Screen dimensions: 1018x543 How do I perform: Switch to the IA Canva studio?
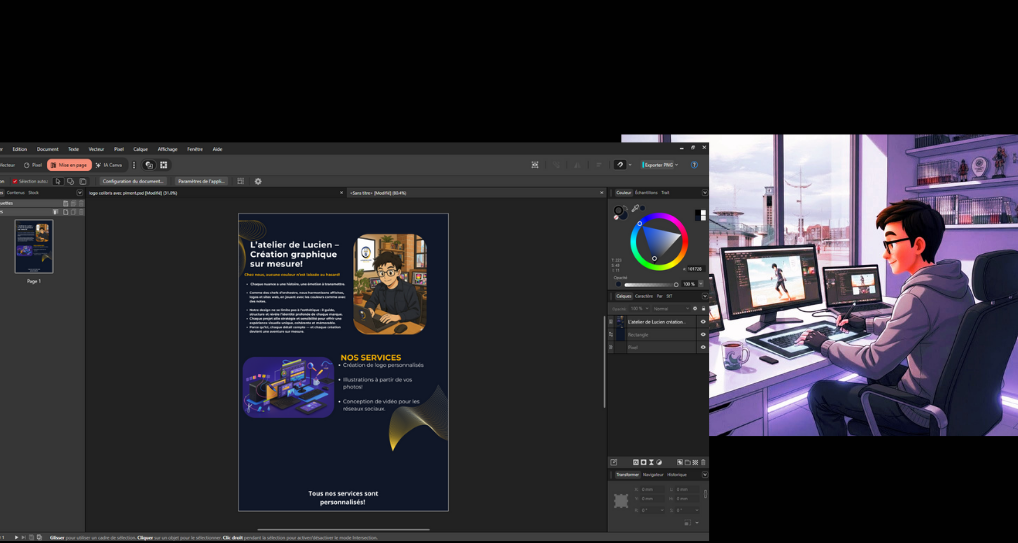(108, 165)
